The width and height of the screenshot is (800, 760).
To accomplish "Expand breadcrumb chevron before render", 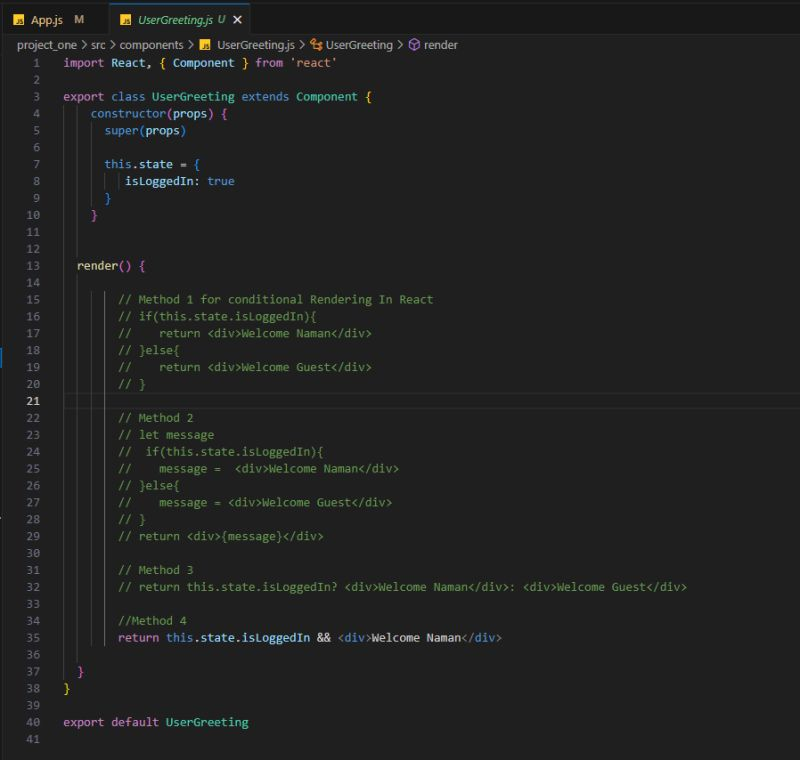I will (x=400, y=45).
